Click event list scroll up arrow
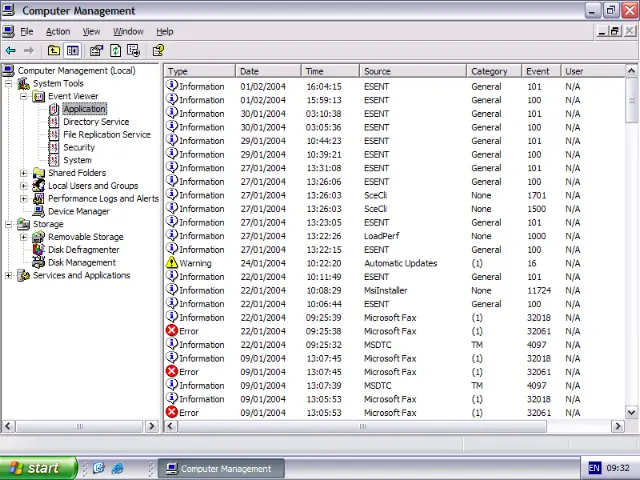Image resolution: width=640 pixels, height=480 pixels. click(631, 71)
